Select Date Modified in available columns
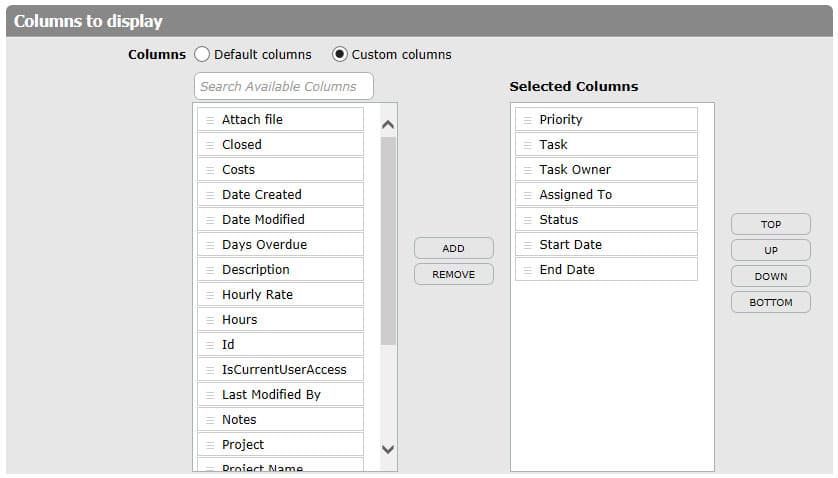 click(x=281, y=220)
